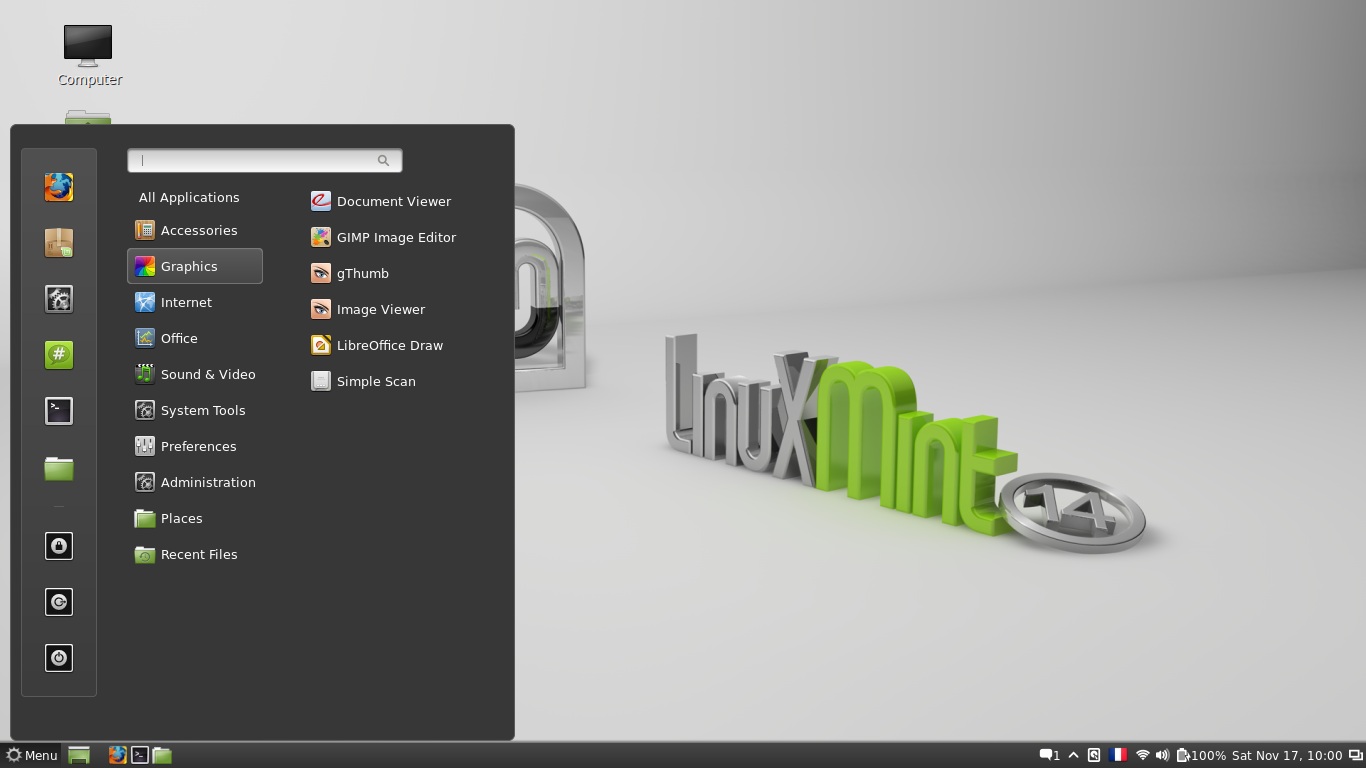Open file manager from panel launcher
Image resolution: width=1366 pixels, height=768 pixels.
click(x=162, y=755)
